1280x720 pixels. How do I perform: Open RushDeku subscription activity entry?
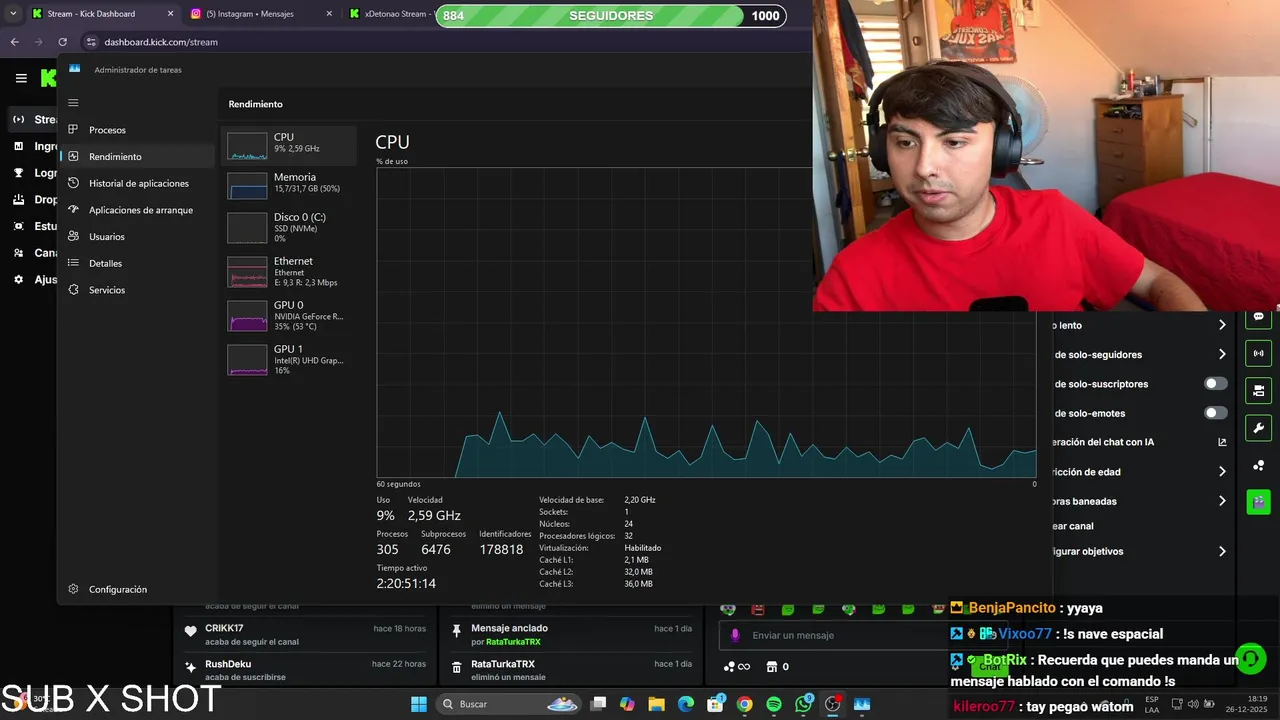(x=304, y=670)
